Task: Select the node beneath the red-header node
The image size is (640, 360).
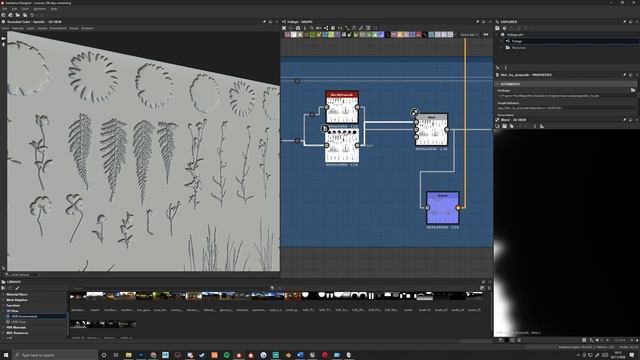Action: tap(342, 145)
